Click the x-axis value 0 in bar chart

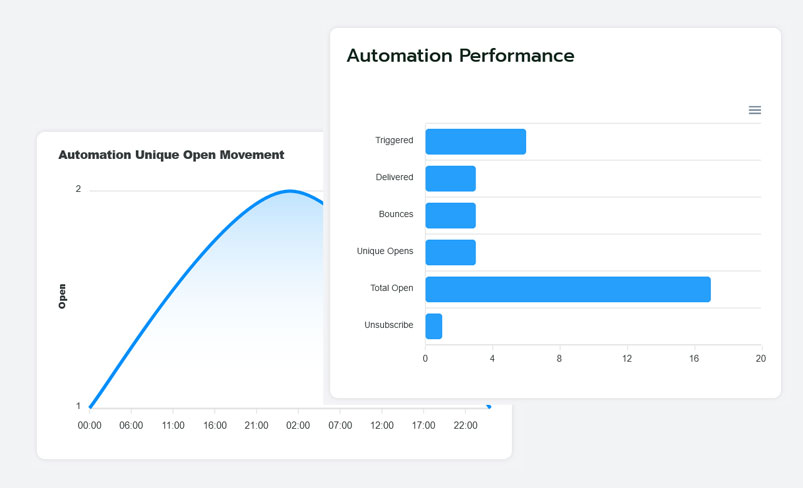point(425,358)
